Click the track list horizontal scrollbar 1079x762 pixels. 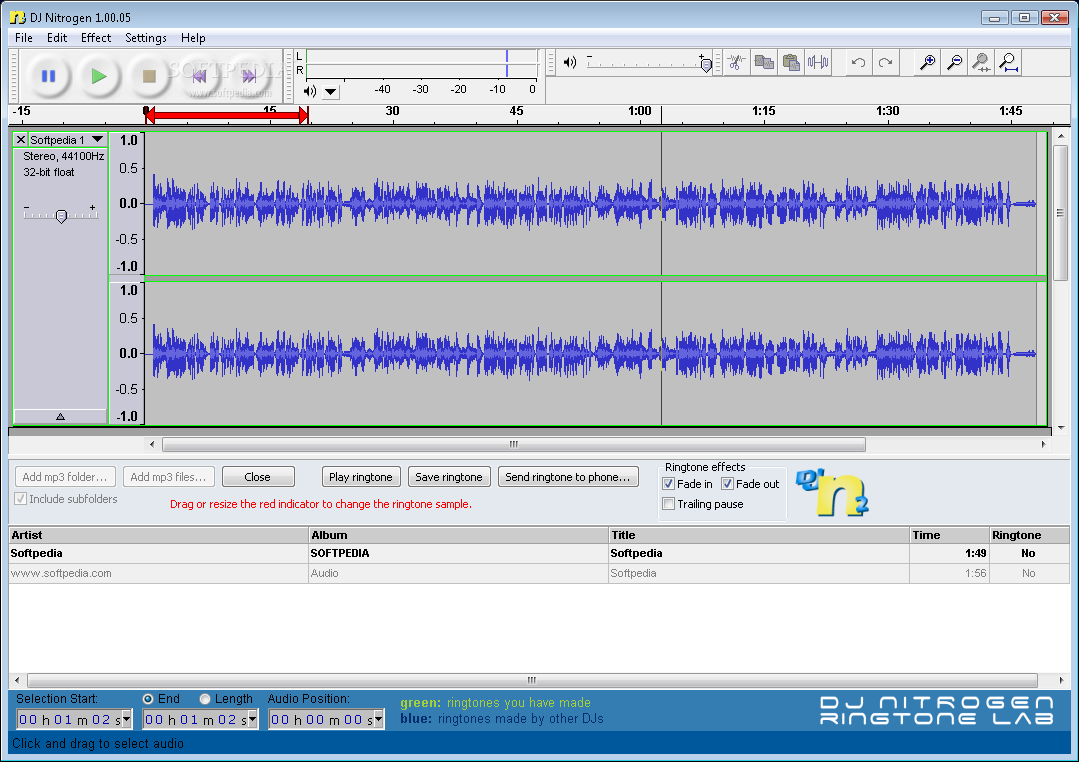[x=531, y=680]
